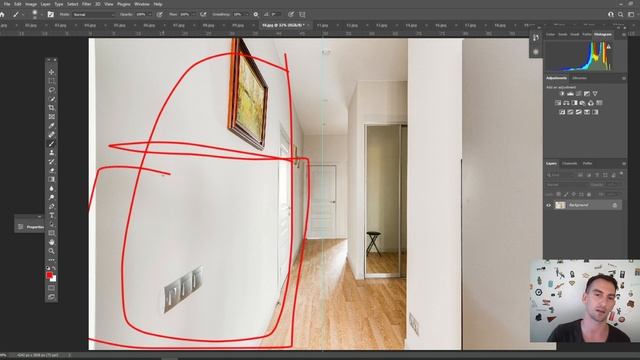Click the red foreground color swatch

[49, 276]
